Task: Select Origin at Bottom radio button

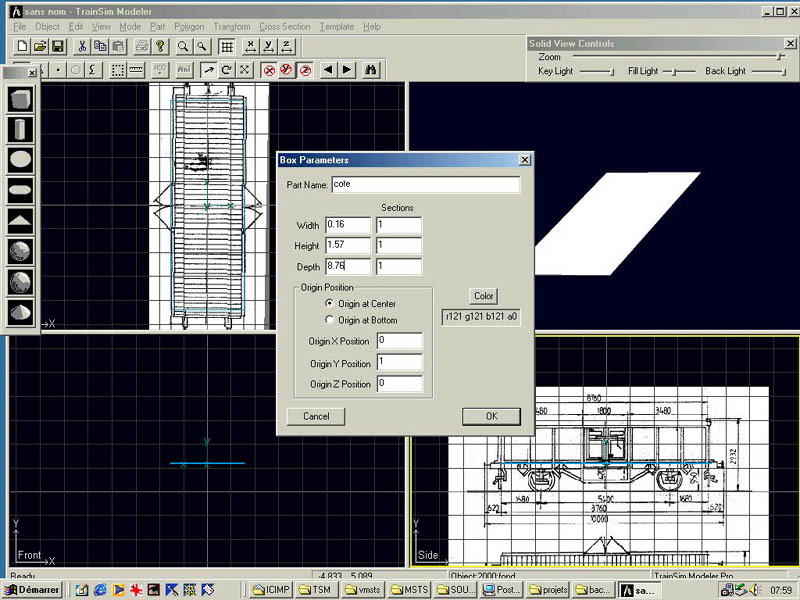Action: coord(330,320)
